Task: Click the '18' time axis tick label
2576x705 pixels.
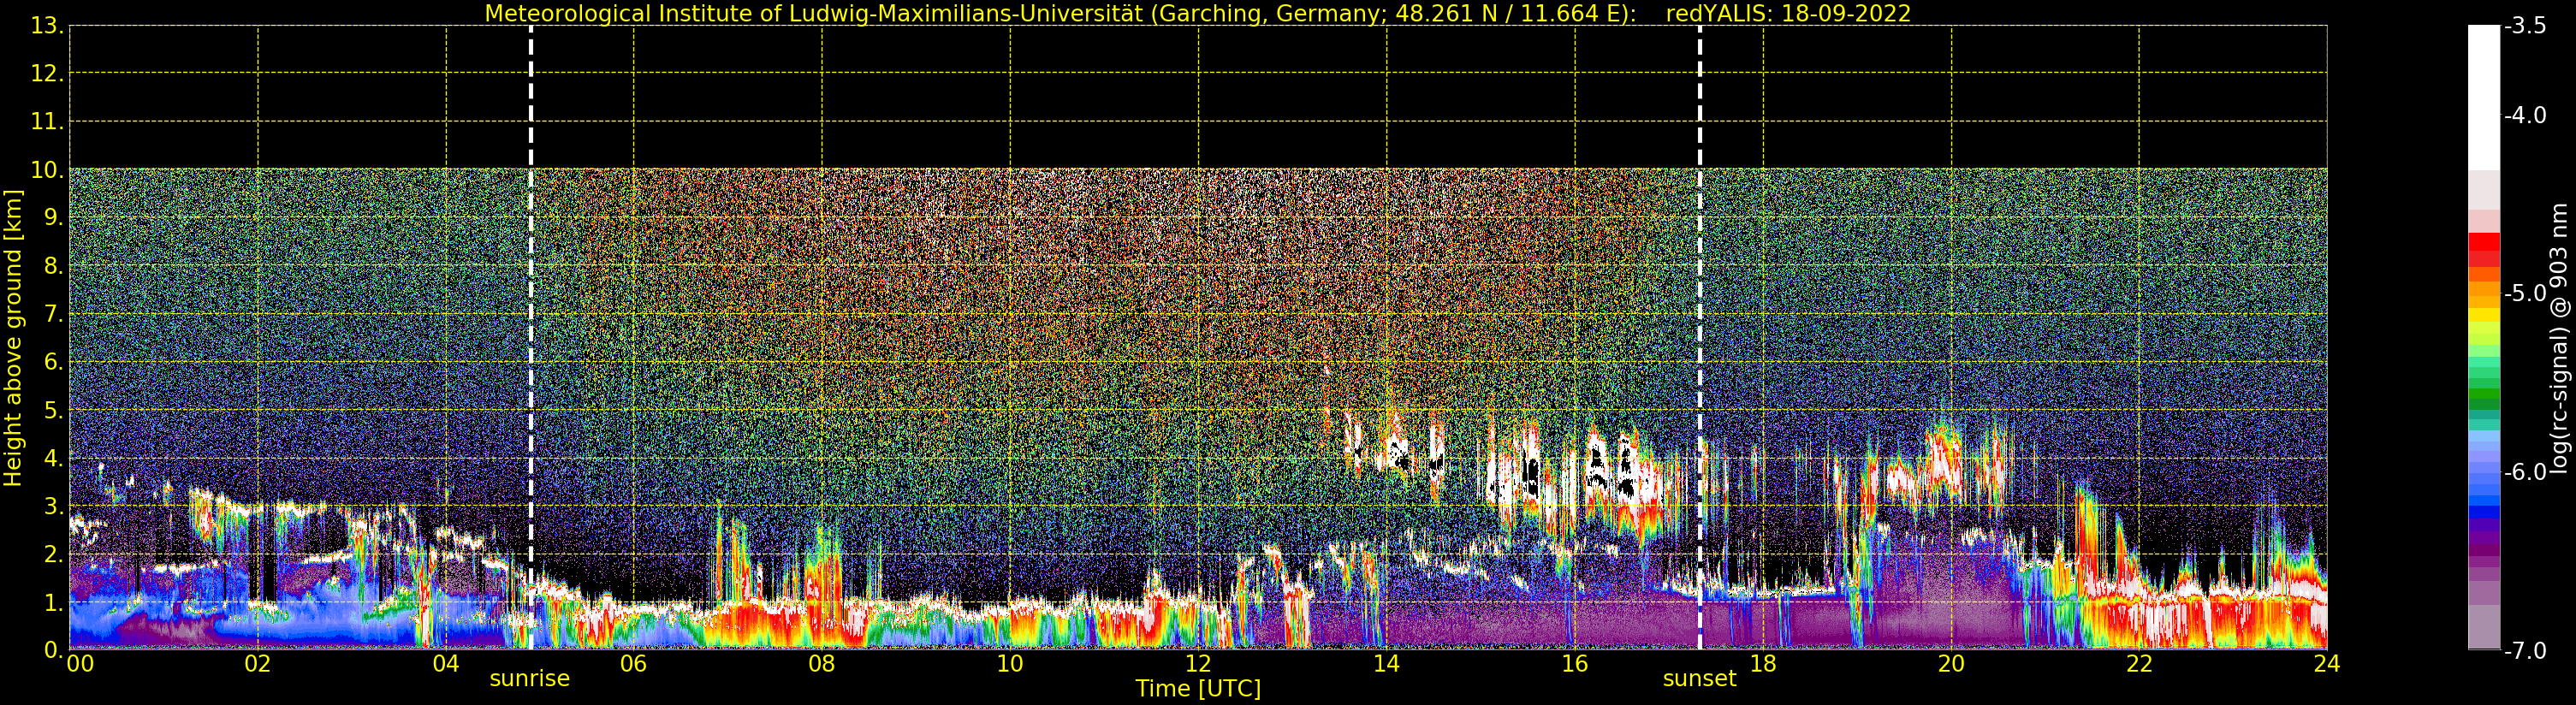Action: [1763, 664]
